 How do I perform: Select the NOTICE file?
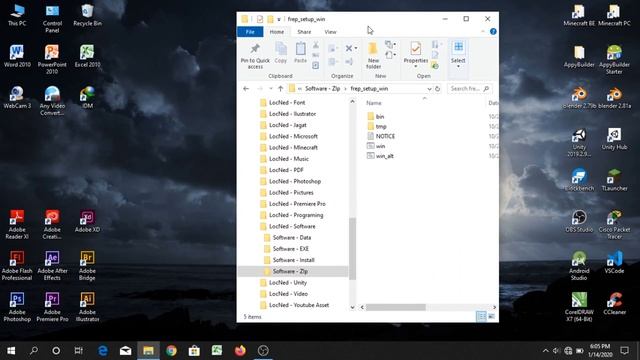pos(381,136)
